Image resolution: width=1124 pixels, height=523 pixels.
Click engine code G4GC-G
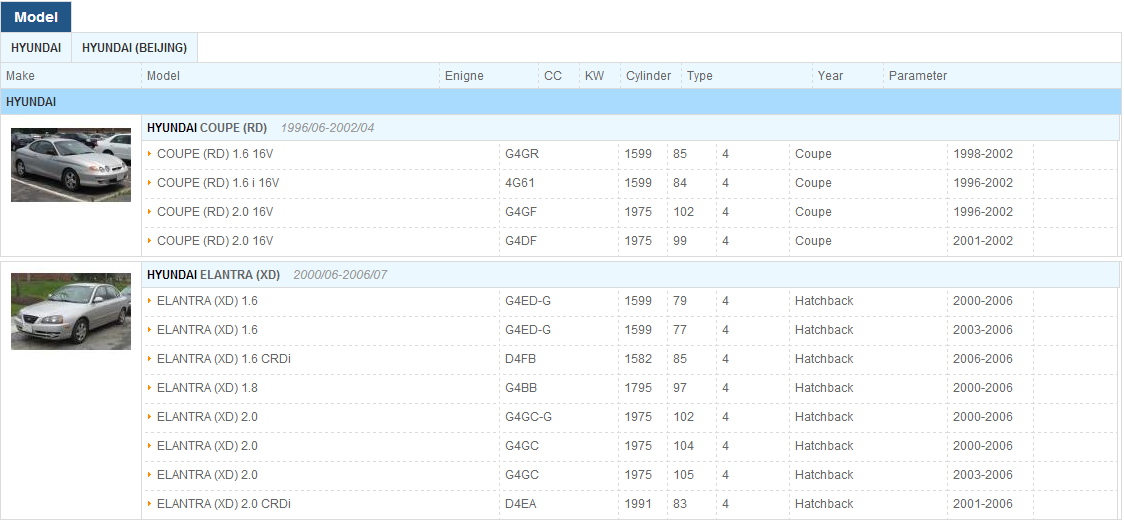528,418
